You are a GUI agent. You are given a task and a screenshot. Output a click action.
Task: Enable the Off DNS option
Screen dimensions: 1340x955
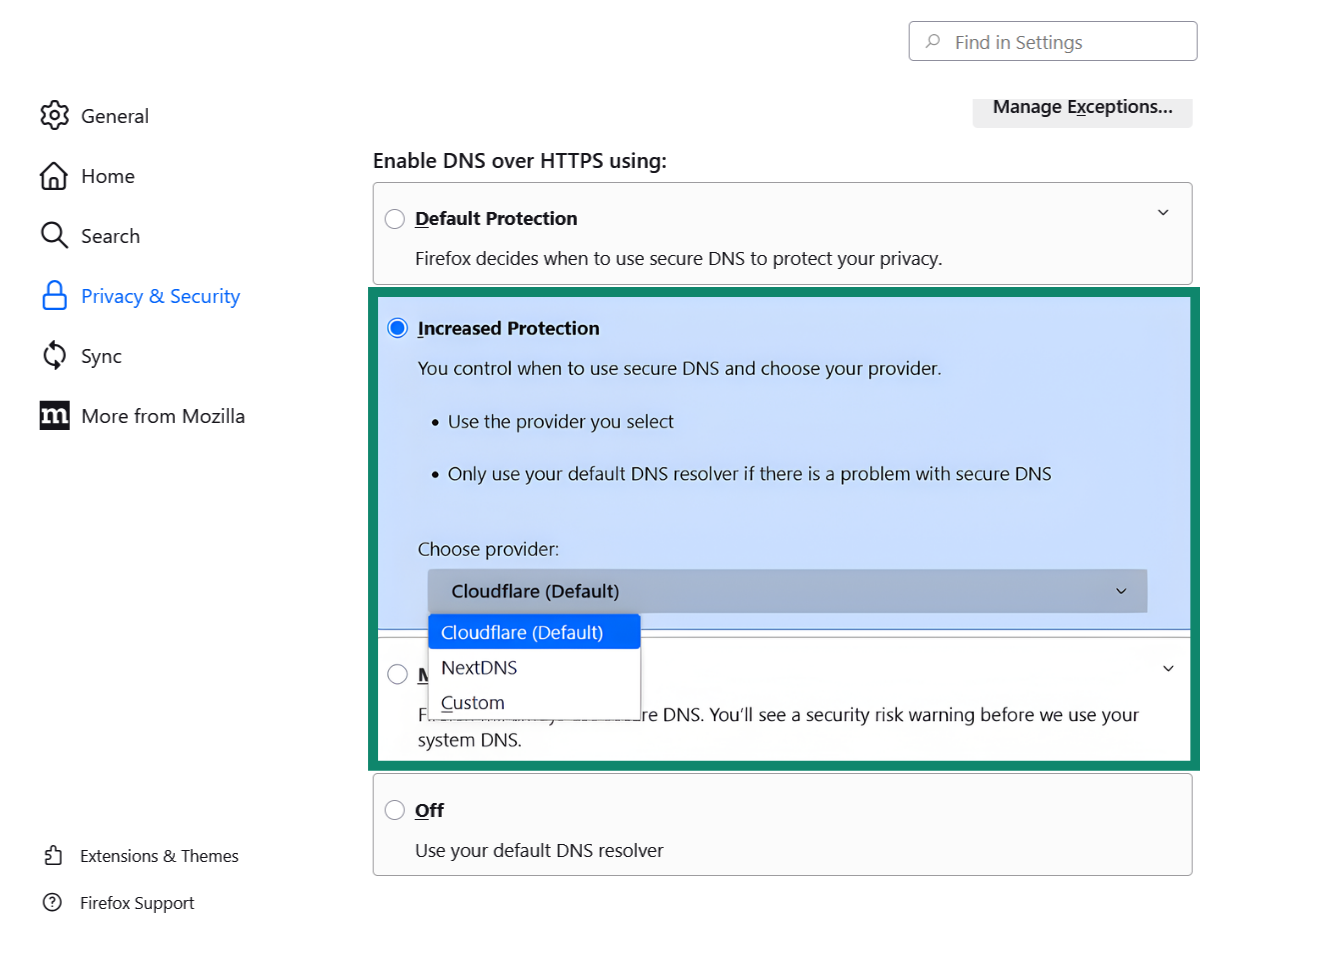pyautogui.click(x=395, y=810)
